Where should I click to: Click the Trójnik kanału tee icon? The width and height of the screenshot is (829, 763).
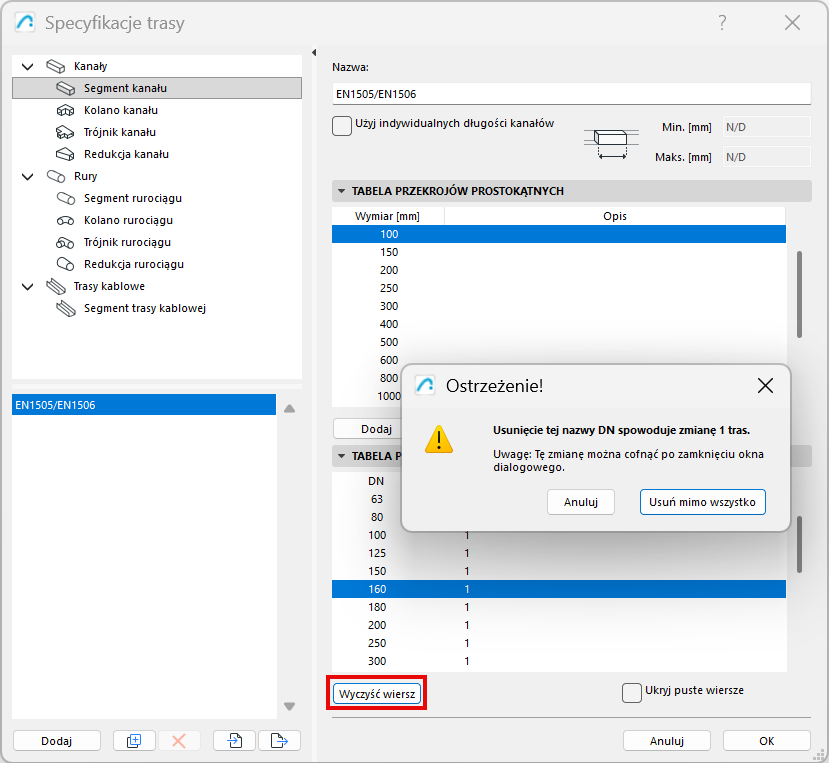coord(65,132)
